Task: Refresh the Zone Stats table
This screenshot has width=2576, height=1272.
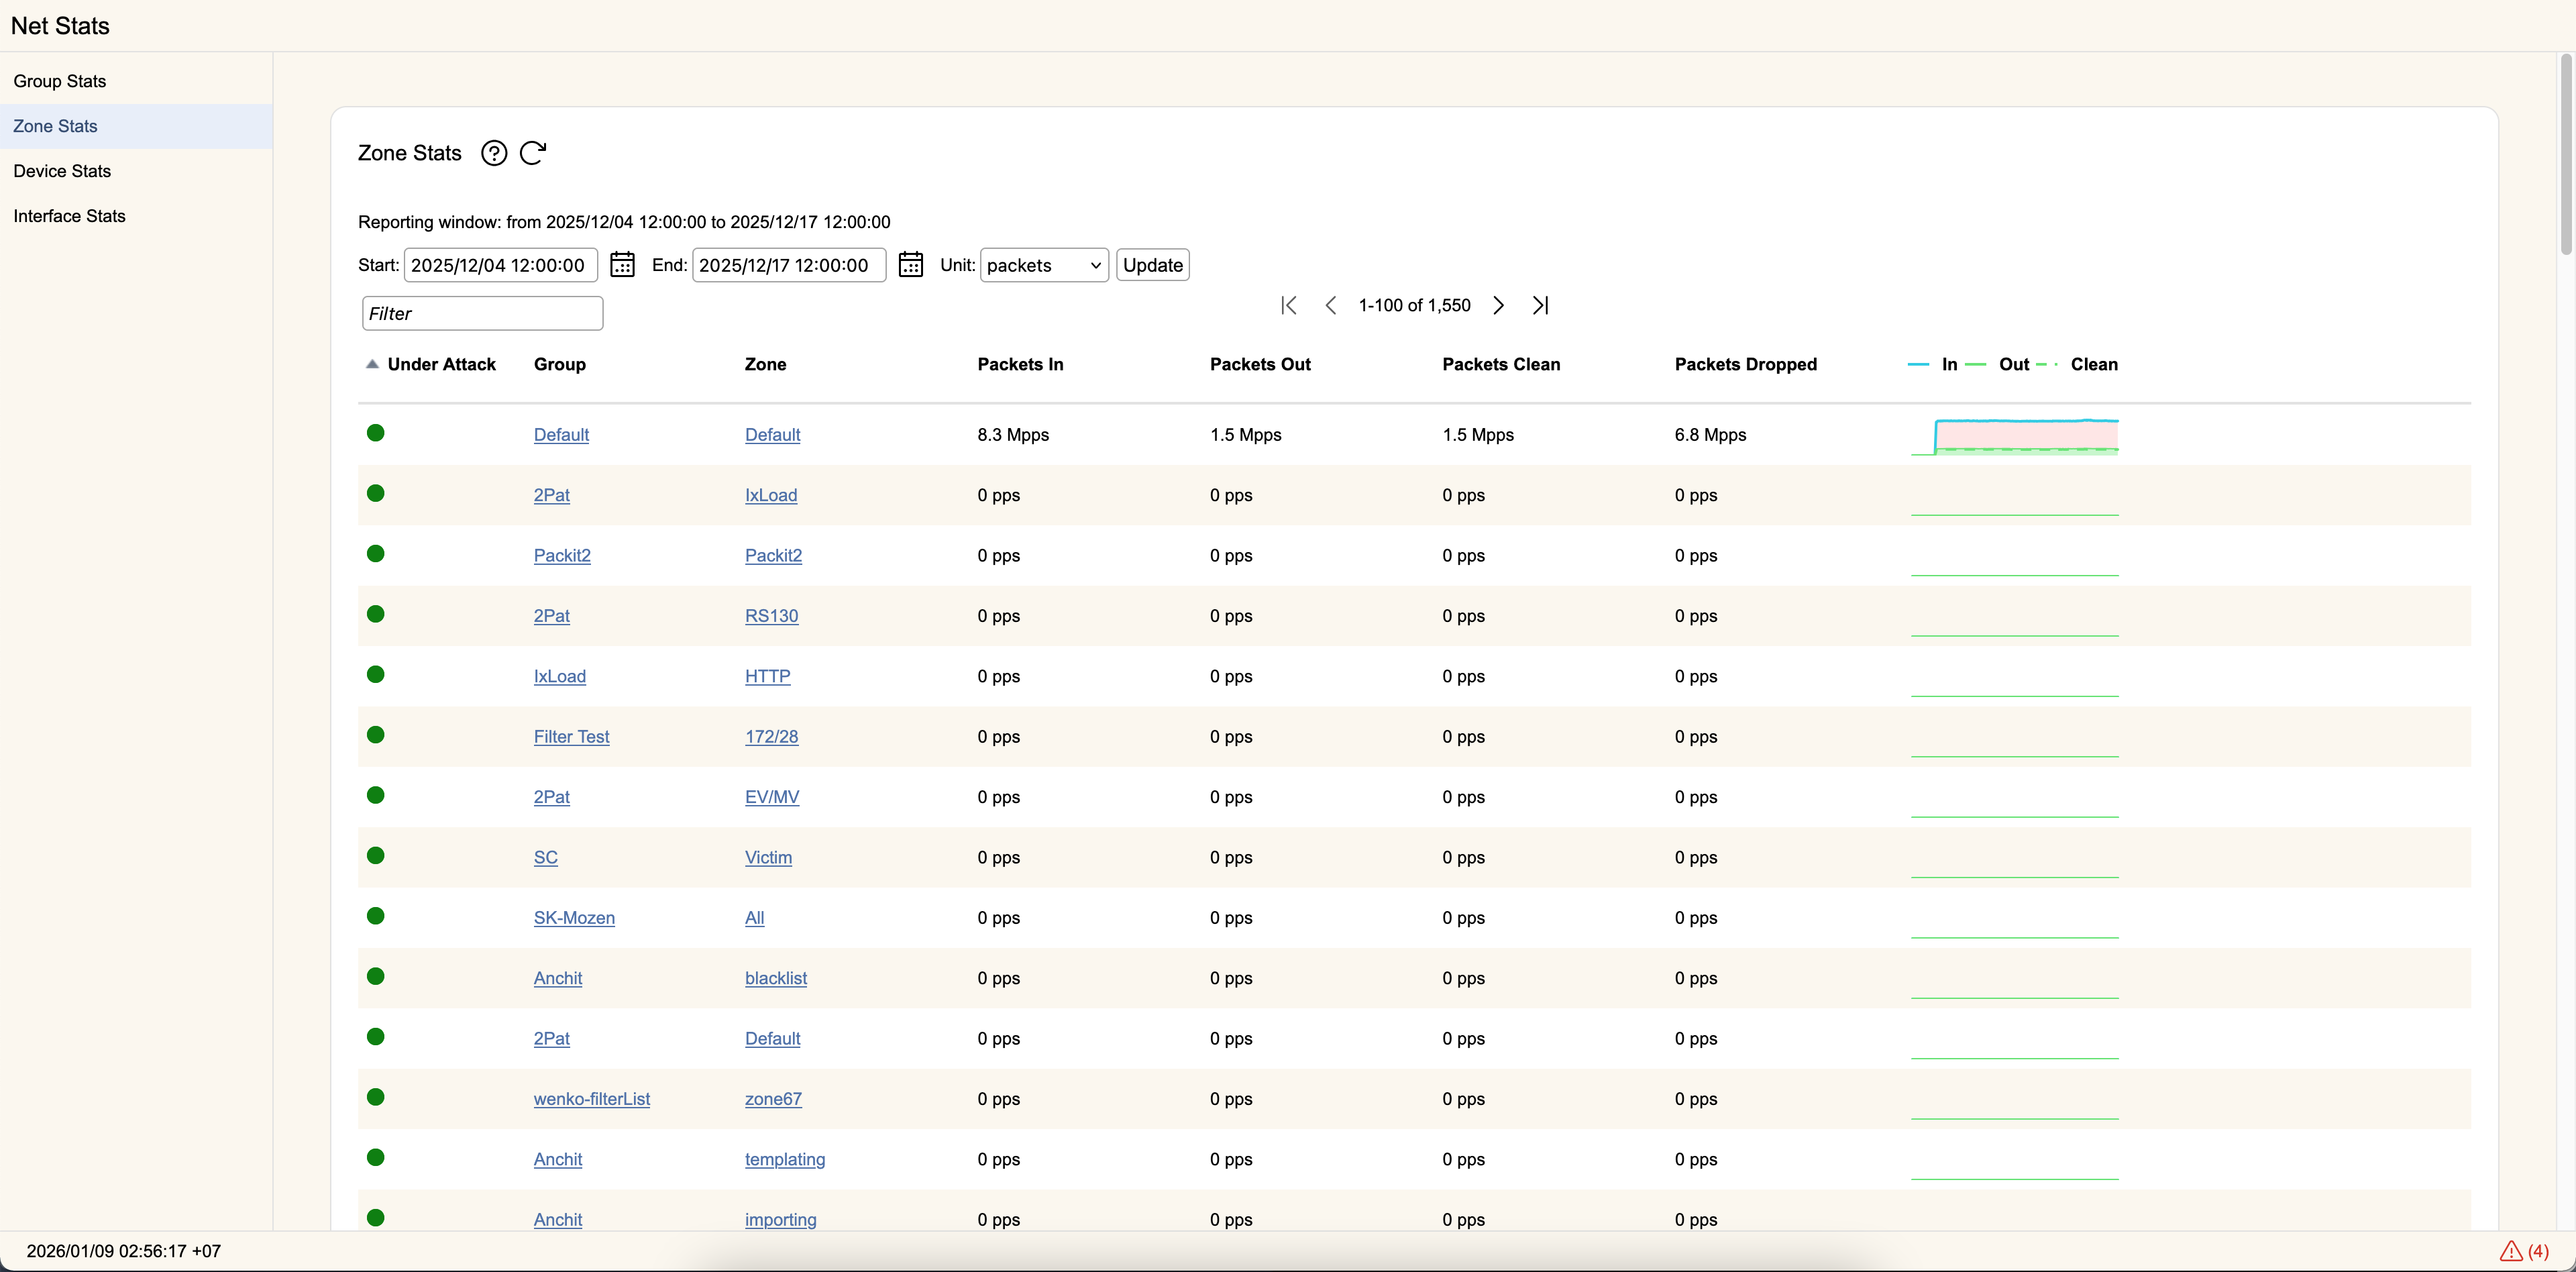Action: tap(533, 153)
